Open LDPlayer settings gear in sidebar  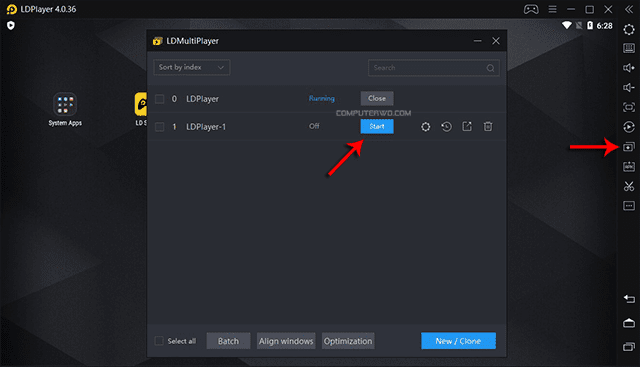click(x=629, y=29)
